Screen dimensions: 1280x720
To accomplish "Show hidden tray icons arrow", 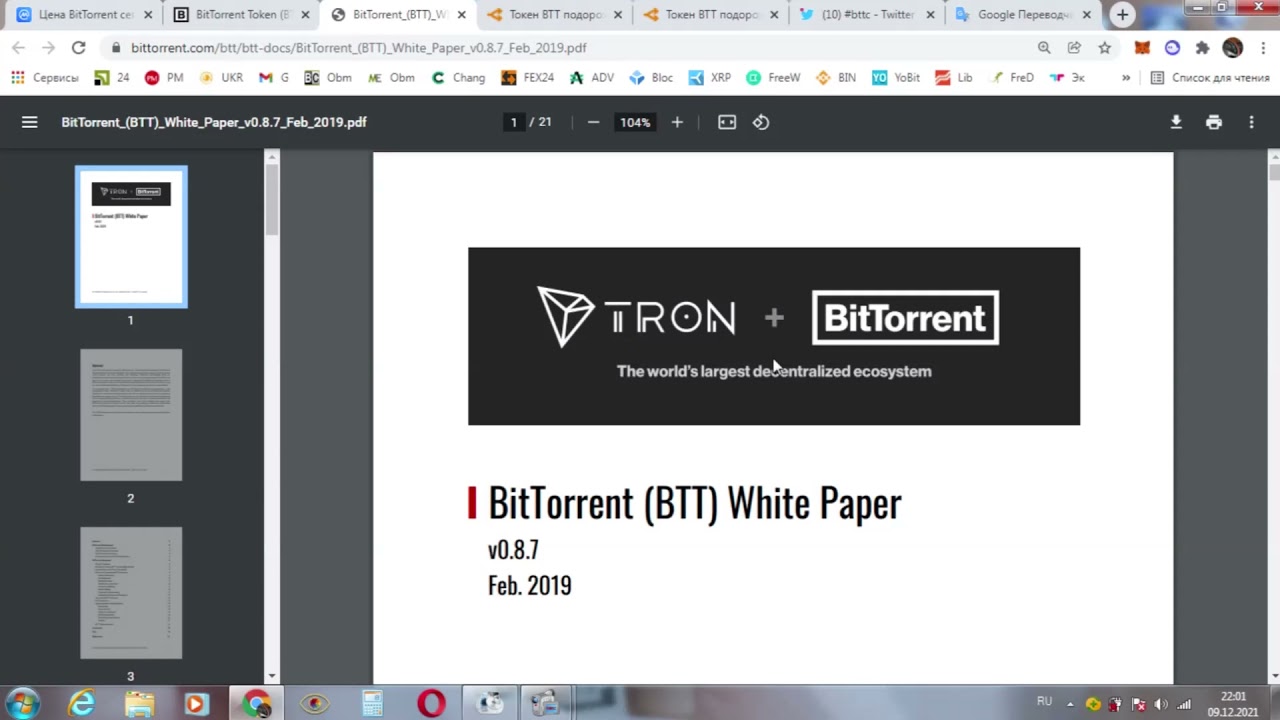I will 1070,704.
